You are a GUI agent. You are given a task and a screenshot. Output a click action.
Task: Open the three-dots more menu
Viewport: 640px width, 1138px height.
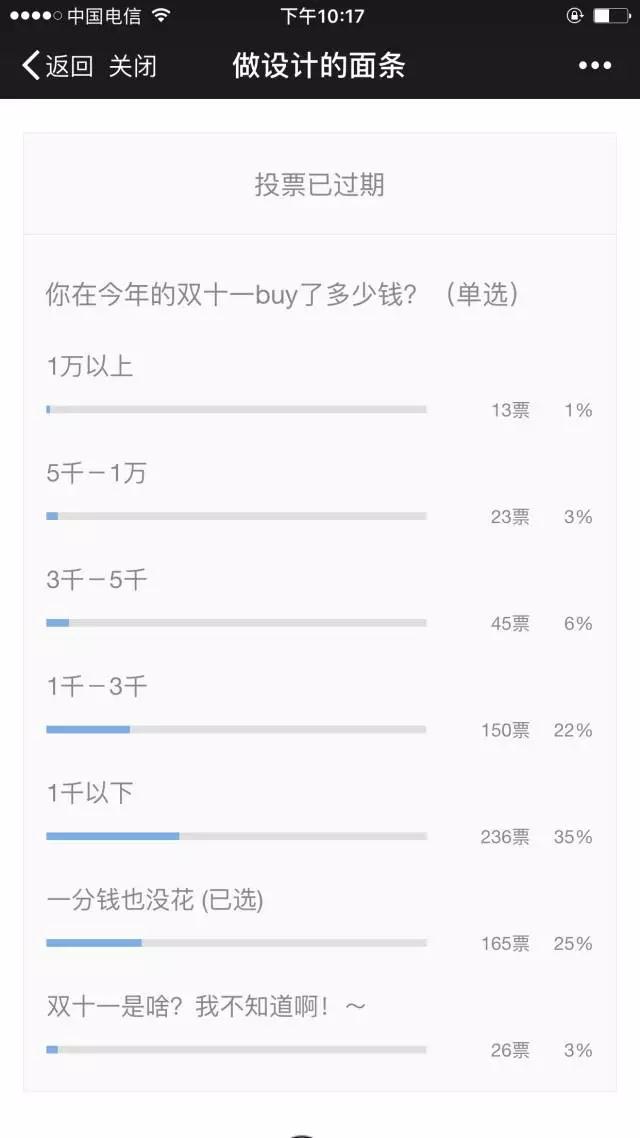595,66
